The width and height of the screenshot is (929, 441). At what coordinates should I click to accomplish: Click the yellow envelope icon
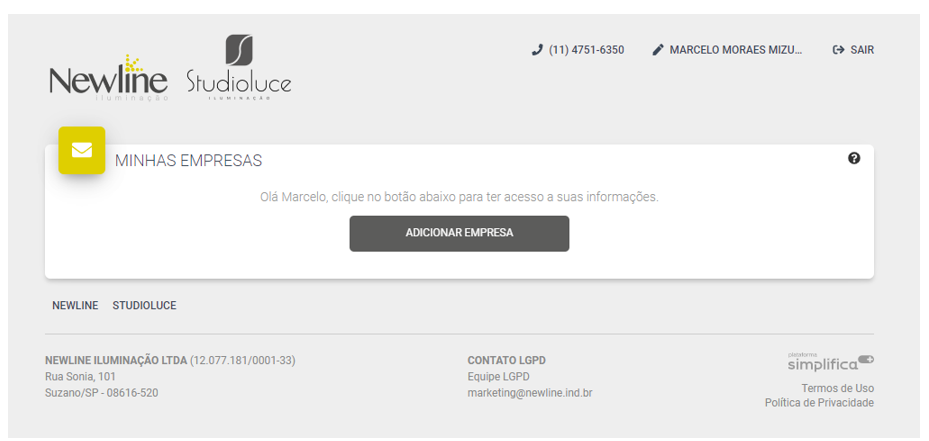82,150
